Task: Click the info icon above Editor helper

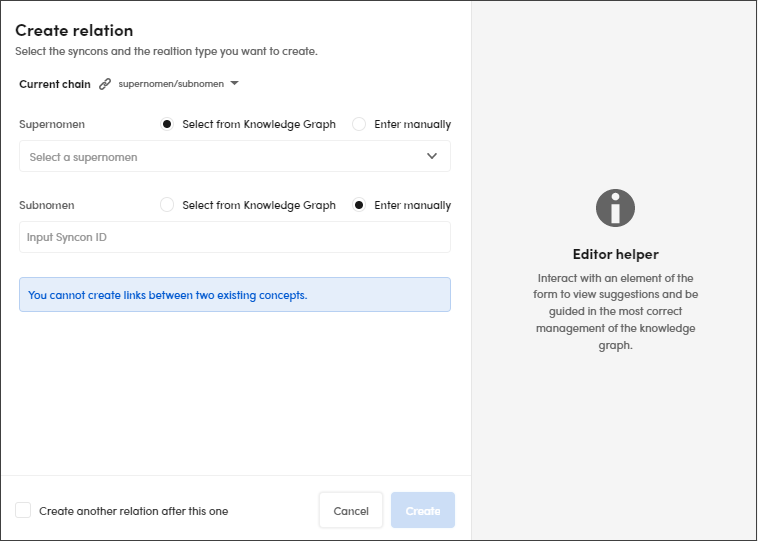Action: tap(615, 207)
